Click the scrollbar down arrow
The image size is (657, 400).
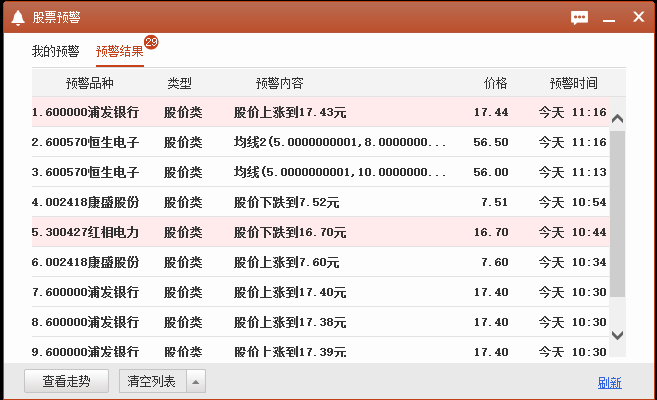click(x=617, y=335)
